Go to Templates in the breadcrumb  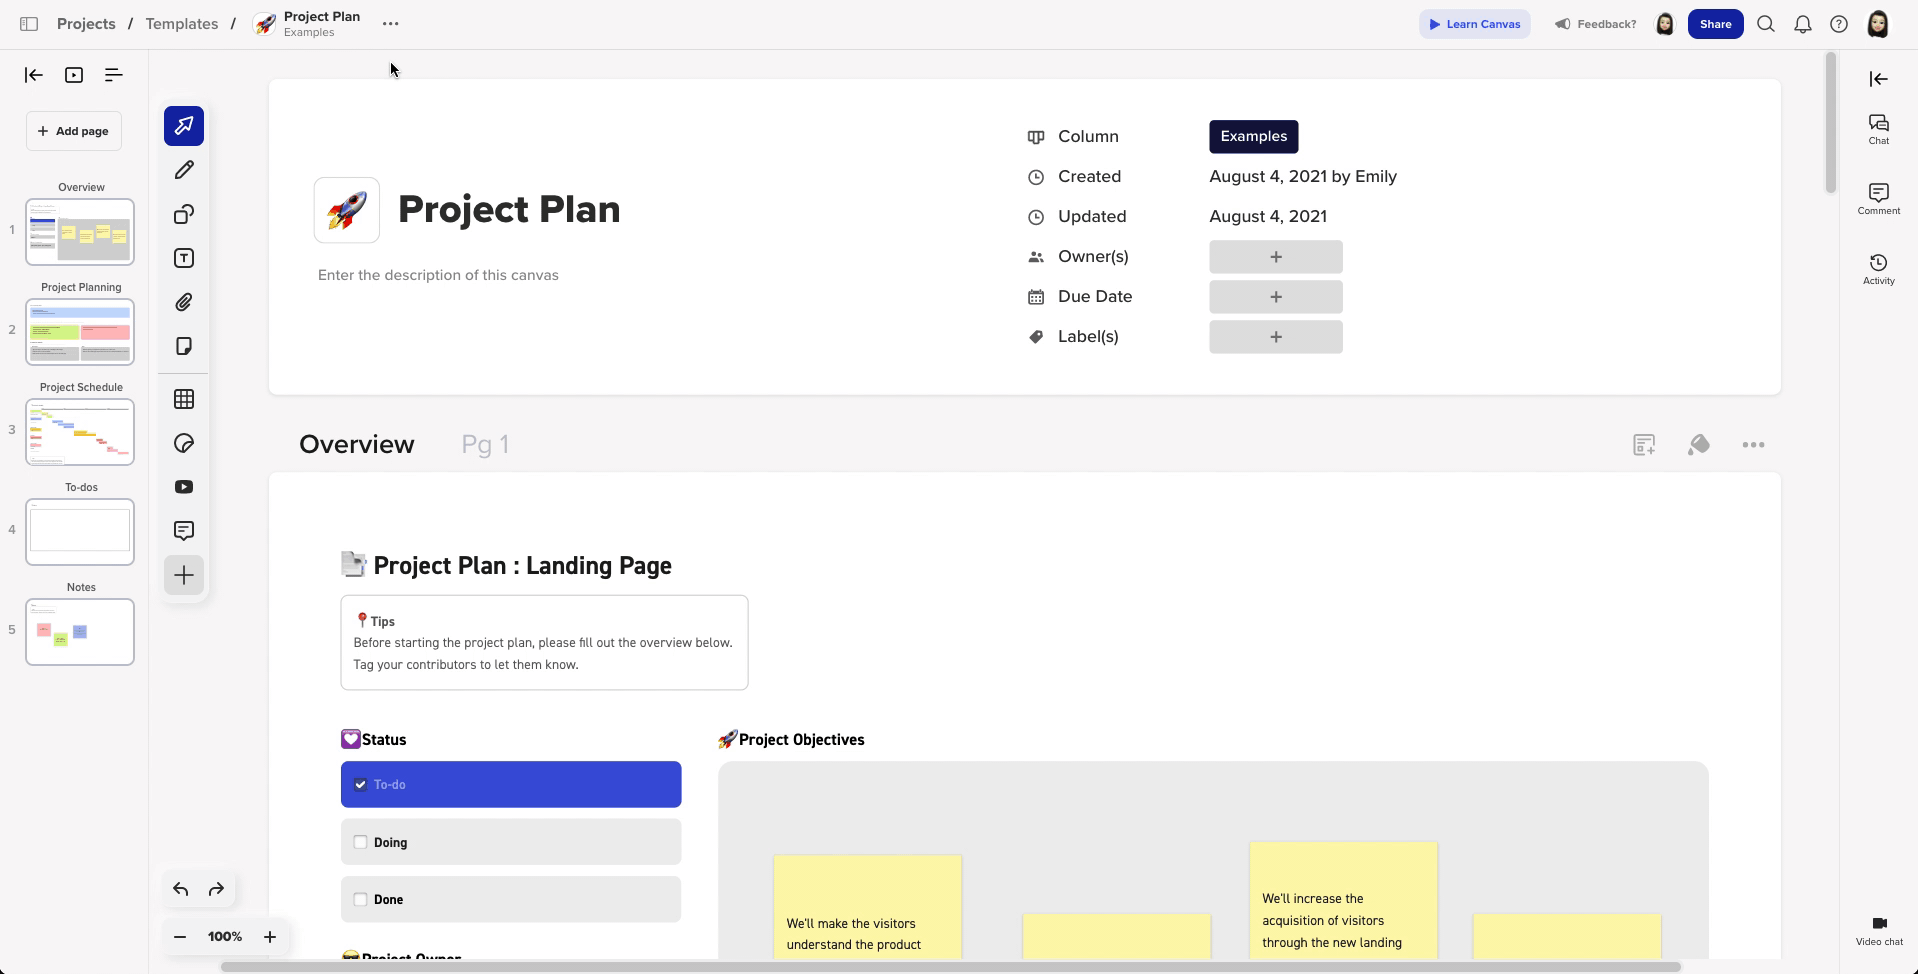point(181,24)
